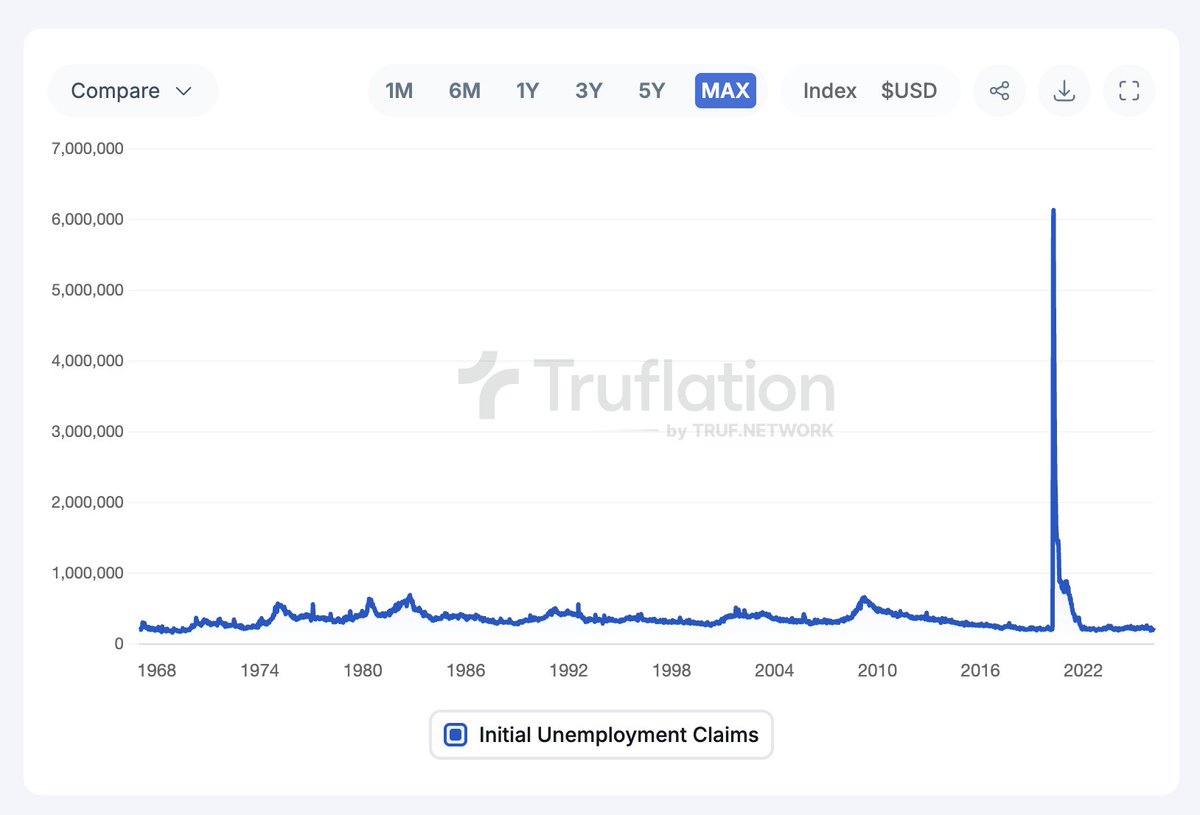This screenshot has width=1200, height=815.
Task: Open fullscreen view using the expand icon
Action: [x=1129, y=90]
